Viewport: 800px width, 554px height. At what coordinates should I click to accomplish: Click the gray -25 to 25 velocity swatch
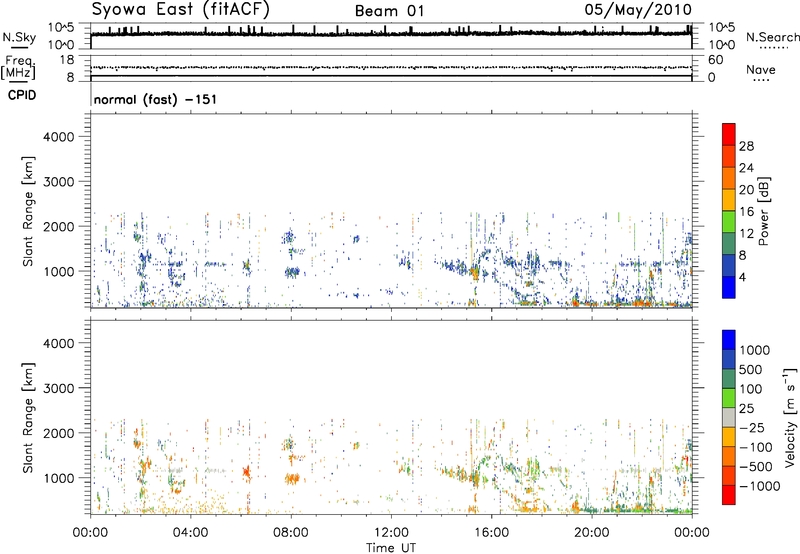[729, 417]
